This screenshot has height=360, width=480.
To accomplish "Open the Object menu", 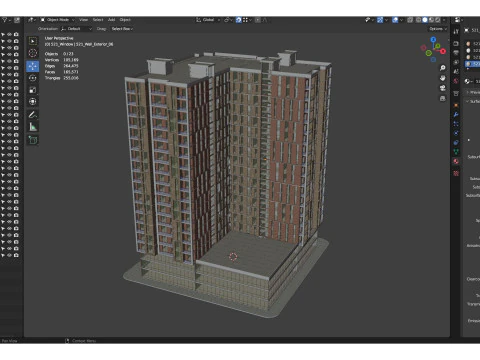I will pos(125,20).
